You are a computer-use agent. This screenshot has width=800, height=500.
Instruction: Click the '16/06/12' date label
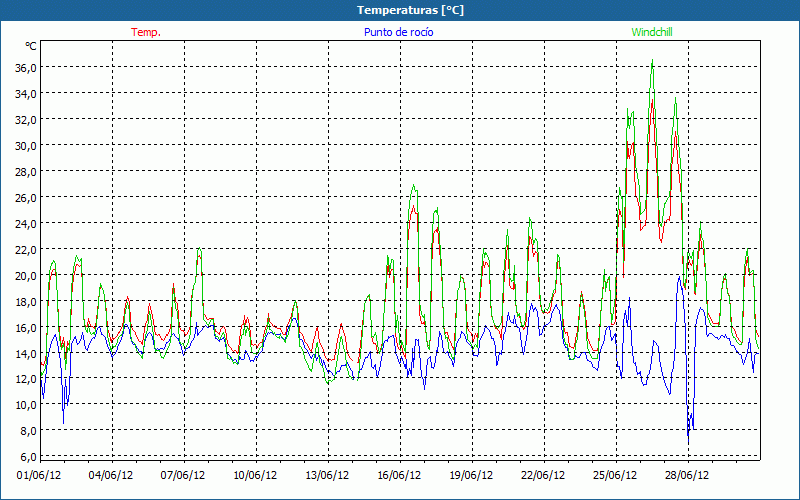(x=399, y=475)
